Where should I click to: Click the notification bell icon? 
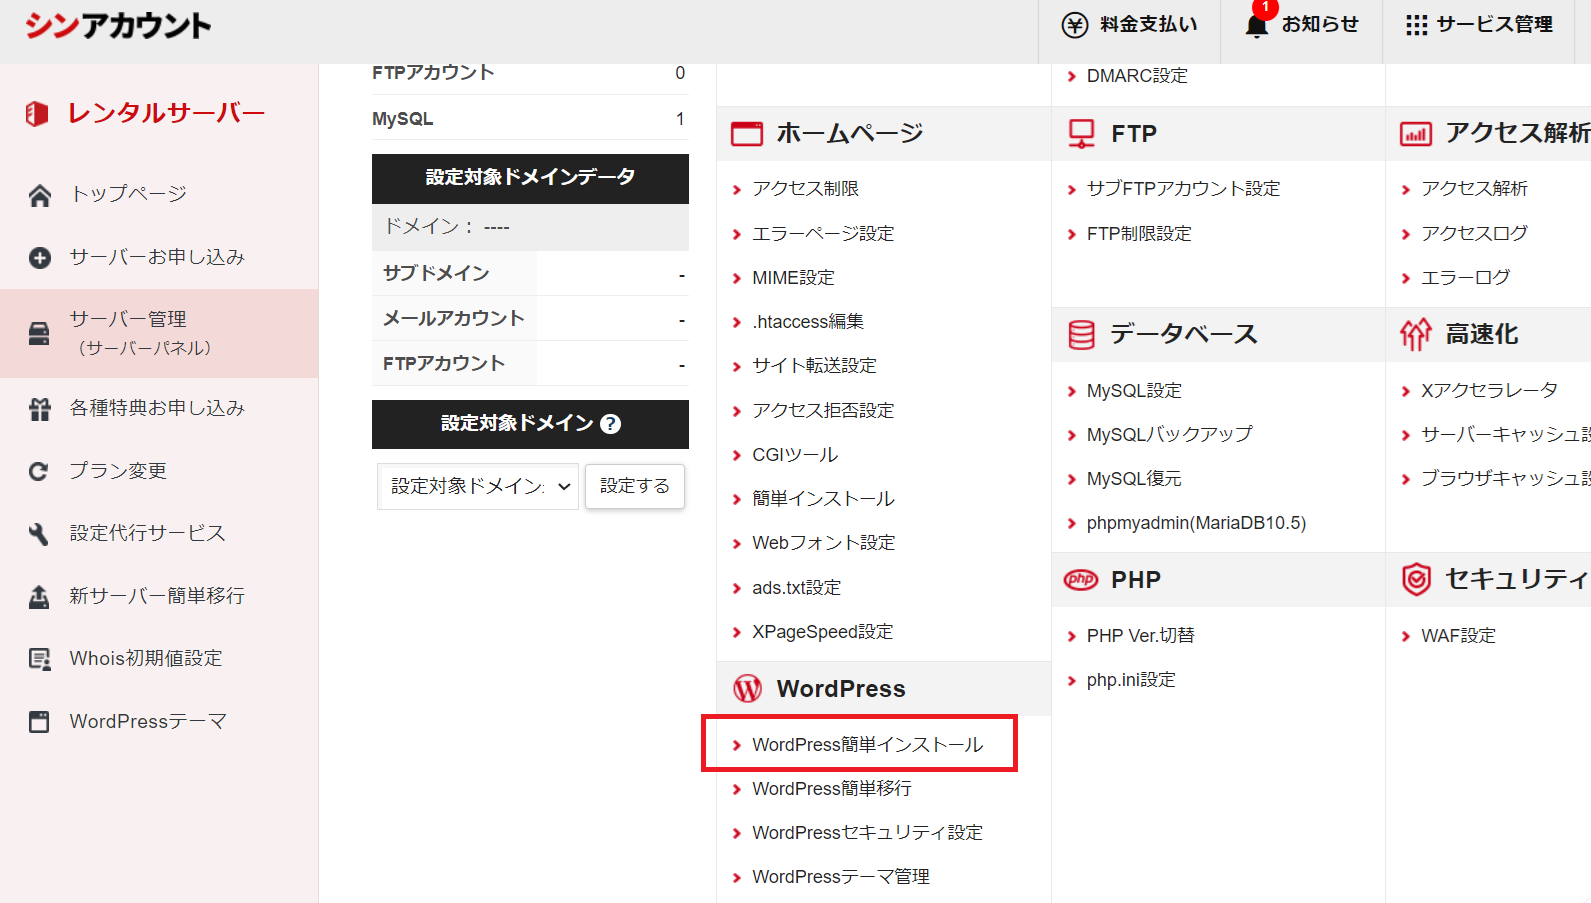[x=1256, y=26]
